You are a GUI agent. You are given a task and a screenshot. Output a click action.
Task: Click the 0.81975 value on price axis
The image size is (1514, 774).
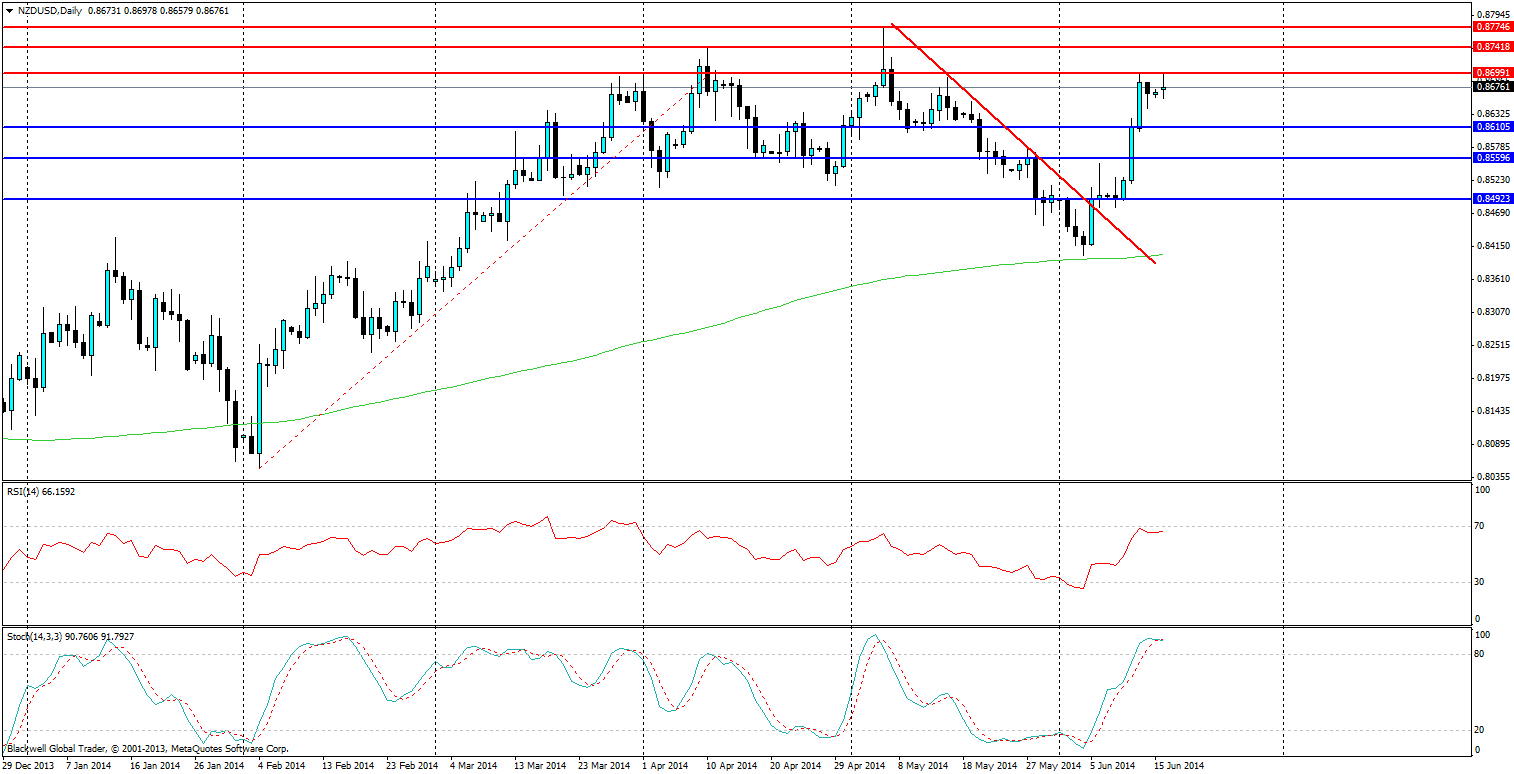coord(1494,378)
